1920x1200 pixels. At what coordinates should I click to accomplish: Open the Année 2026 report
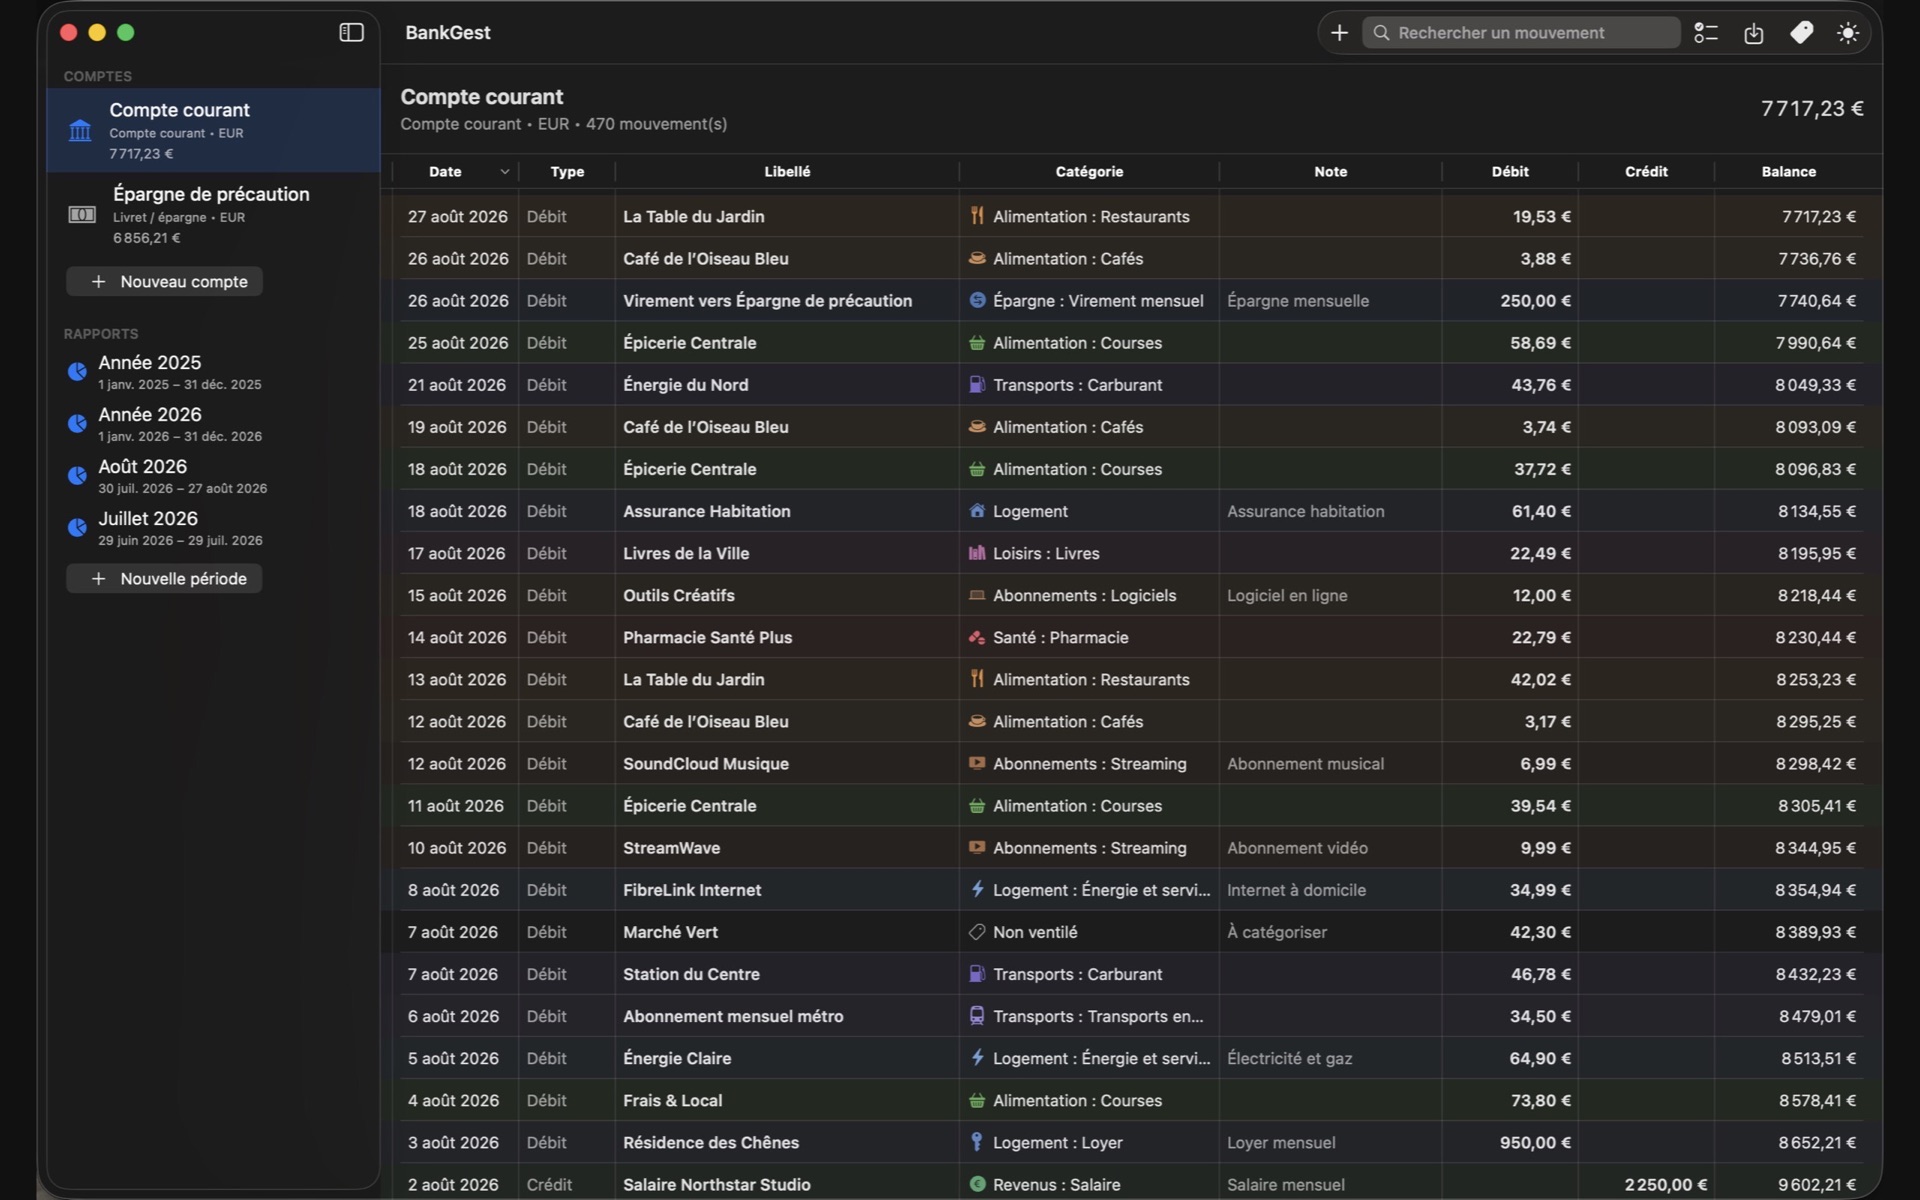point(213,424)
